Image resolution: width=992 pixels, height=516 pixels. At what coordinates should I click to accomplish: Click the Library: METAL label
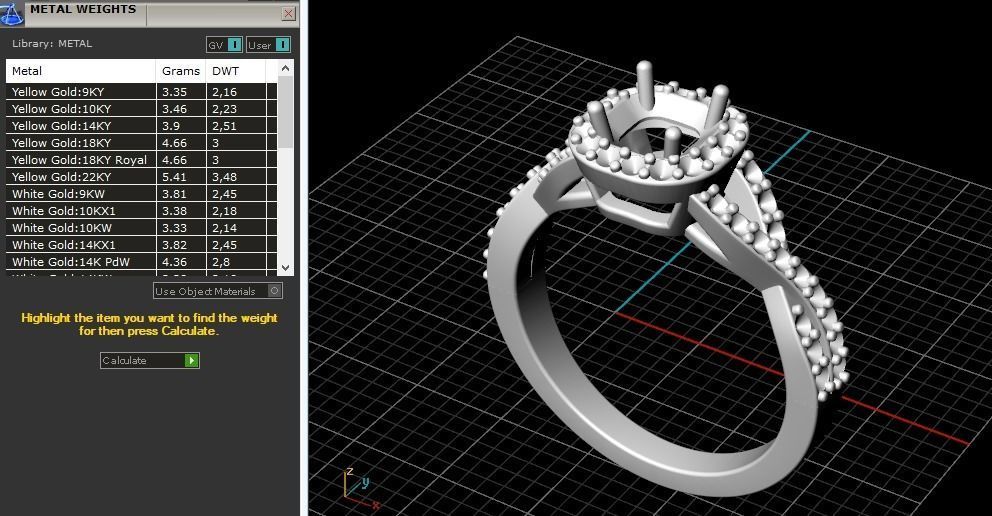pos(52,44)
